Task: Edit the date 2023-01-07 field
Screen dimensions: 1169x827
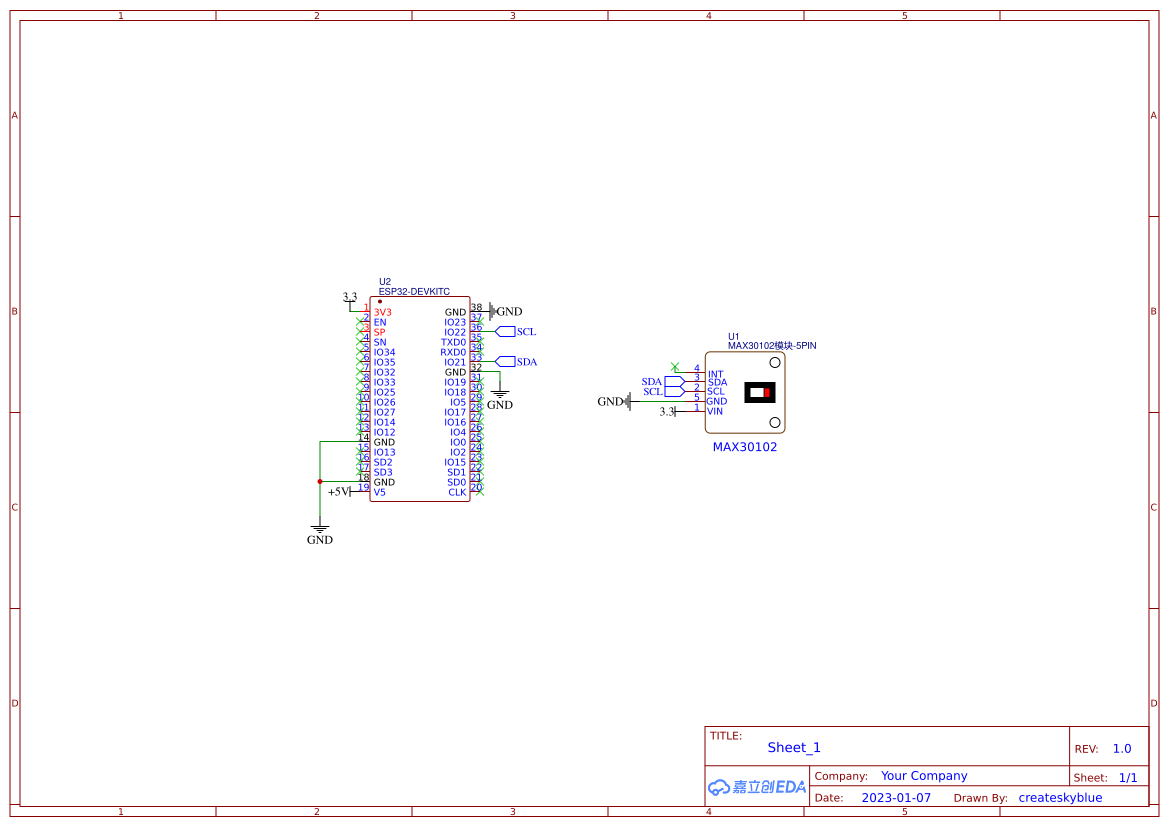Action: click(x=896, y=798)
